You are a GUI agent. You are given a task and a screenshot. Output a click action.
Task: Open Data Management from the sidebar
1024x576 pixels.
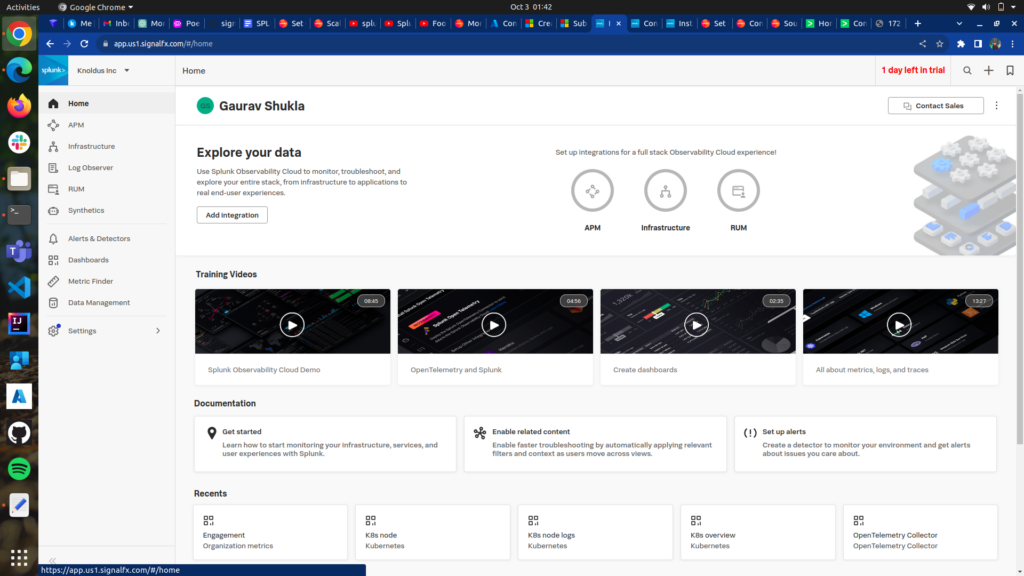click(56, 302)
